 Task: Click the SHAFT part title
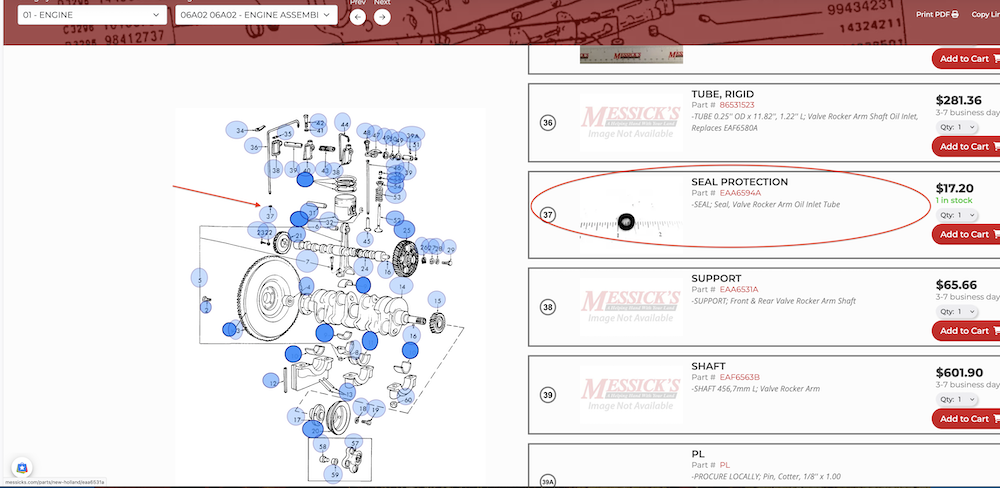[709, 366]
